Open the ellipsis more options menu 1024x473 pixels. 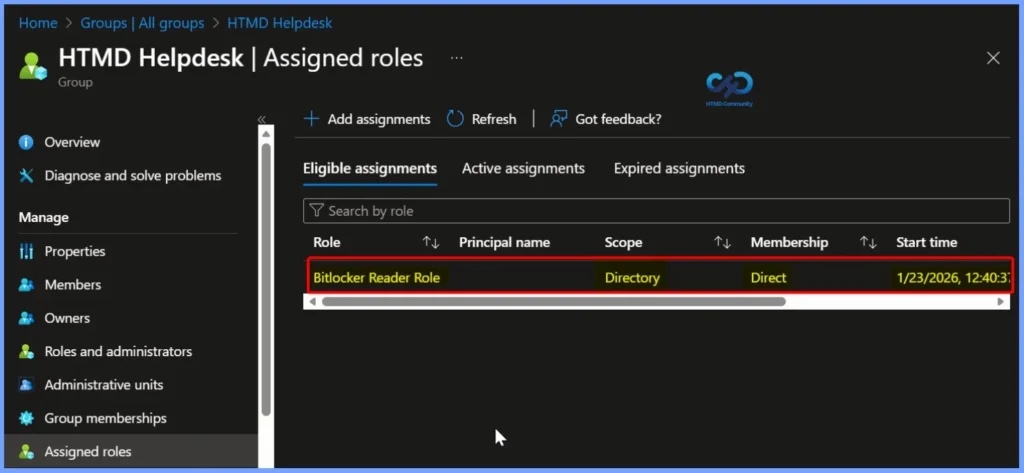coord(456,58)
